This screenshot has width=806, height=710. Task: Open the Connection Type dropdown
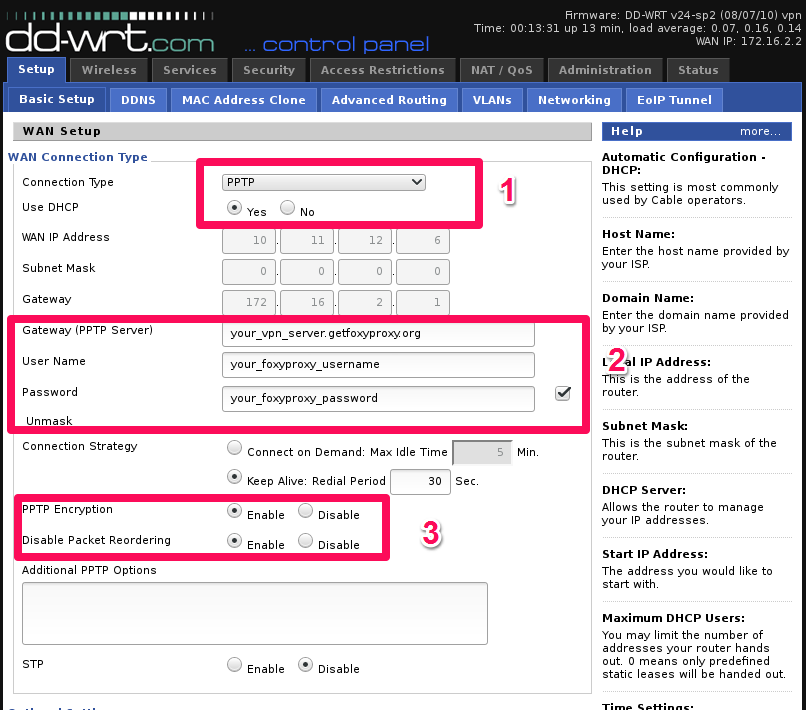click(324, 182)
